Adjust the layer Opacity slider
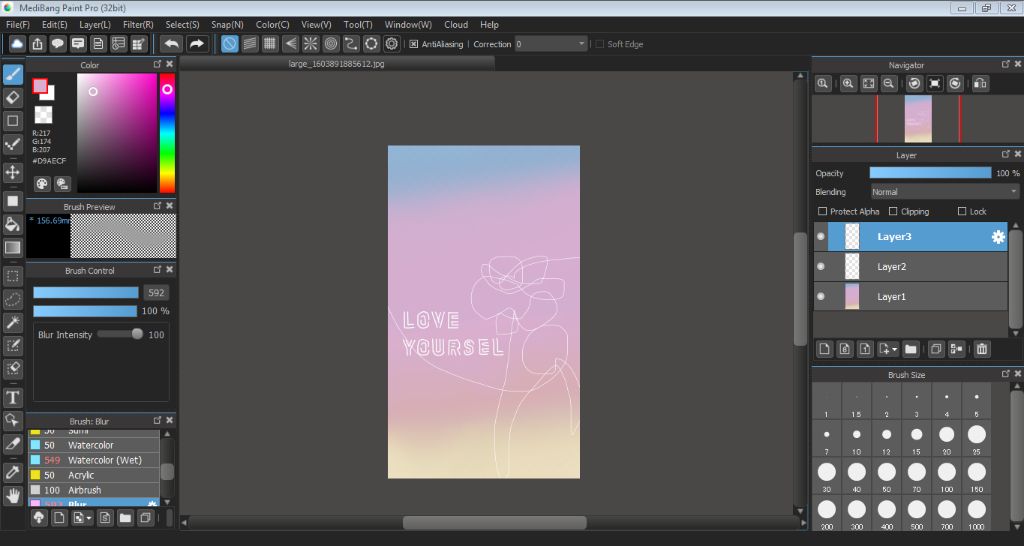 (x=930, y=173)
